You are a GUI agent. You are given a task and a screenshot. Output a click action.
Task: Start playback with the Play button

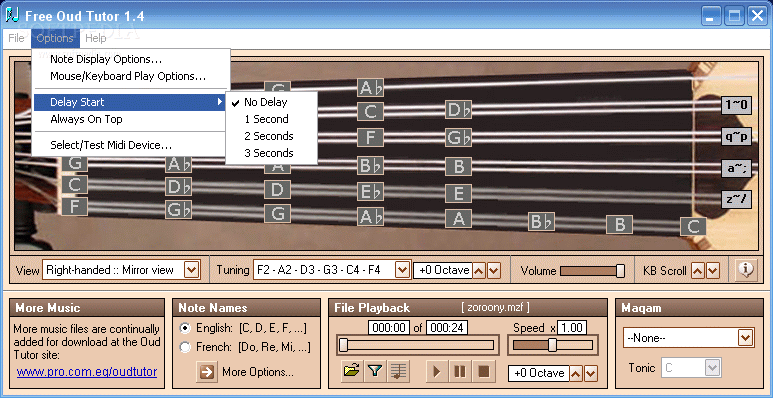tap(436, 371)
